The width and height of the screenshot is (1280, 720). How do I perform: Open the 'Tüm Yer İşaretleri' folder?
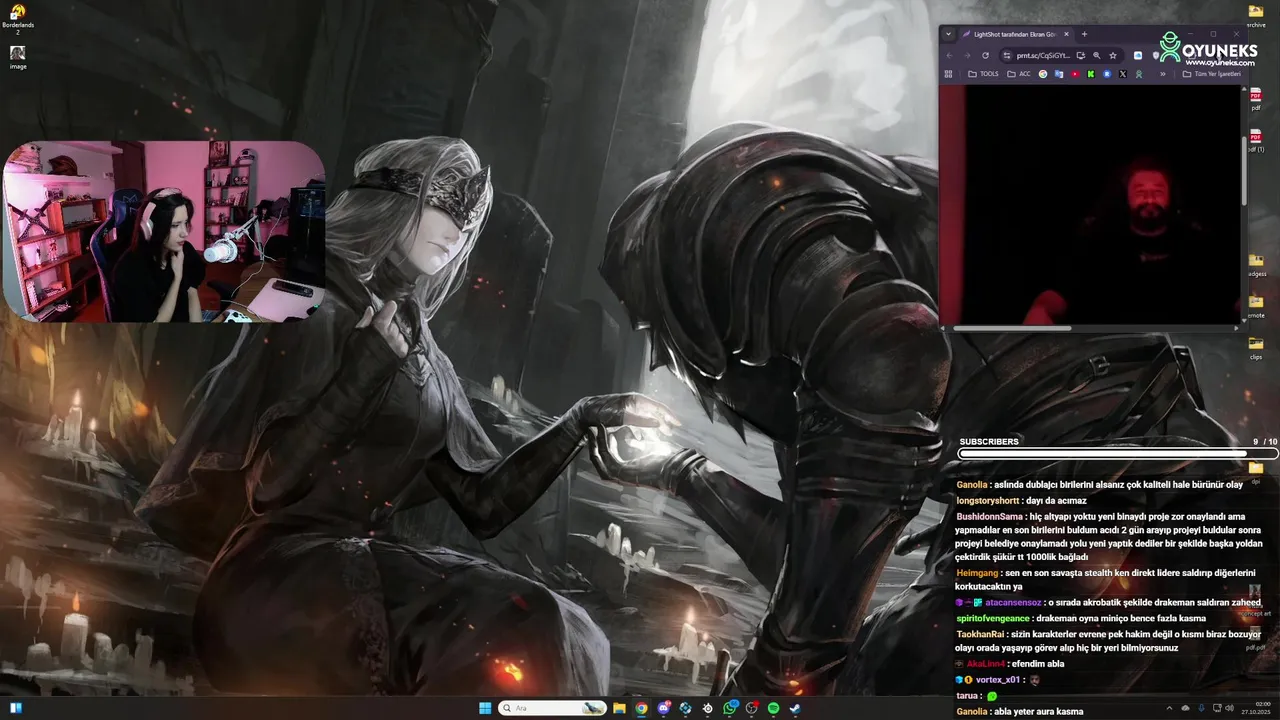[x=1211, y=74]
